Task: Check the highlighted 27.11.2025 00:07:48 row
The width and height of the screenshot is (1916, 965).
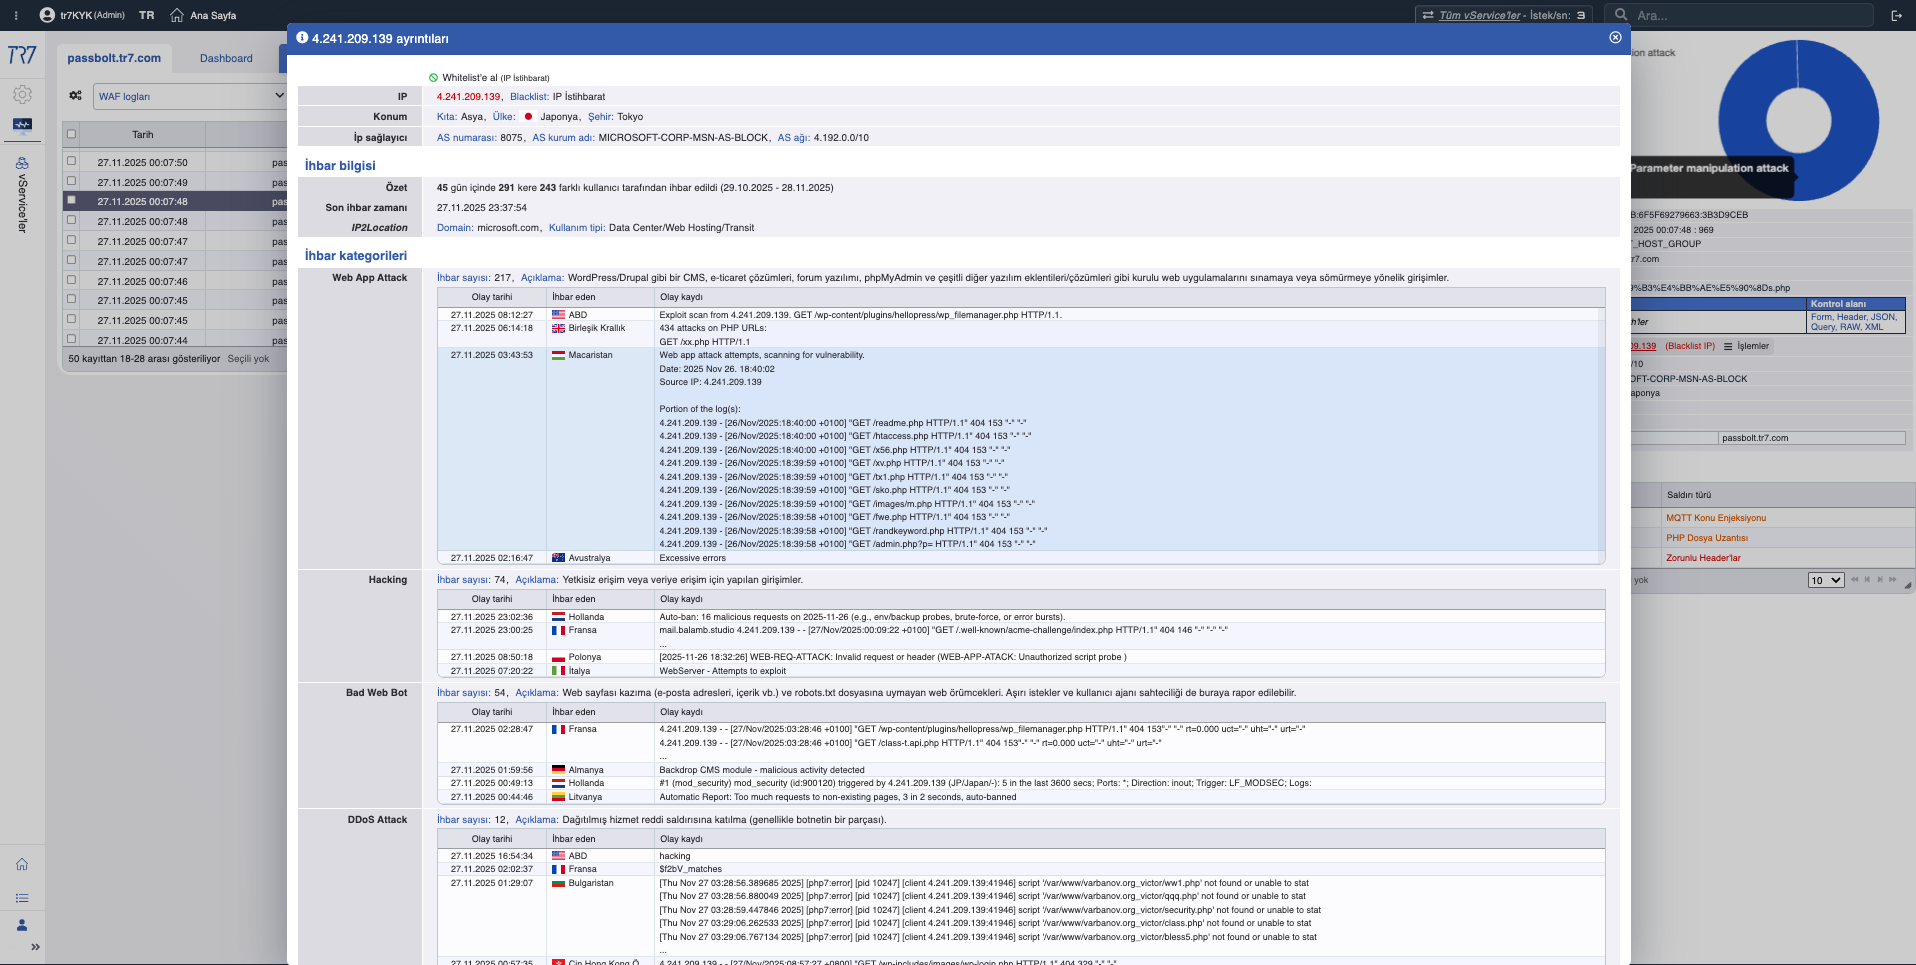Action: 71,200
